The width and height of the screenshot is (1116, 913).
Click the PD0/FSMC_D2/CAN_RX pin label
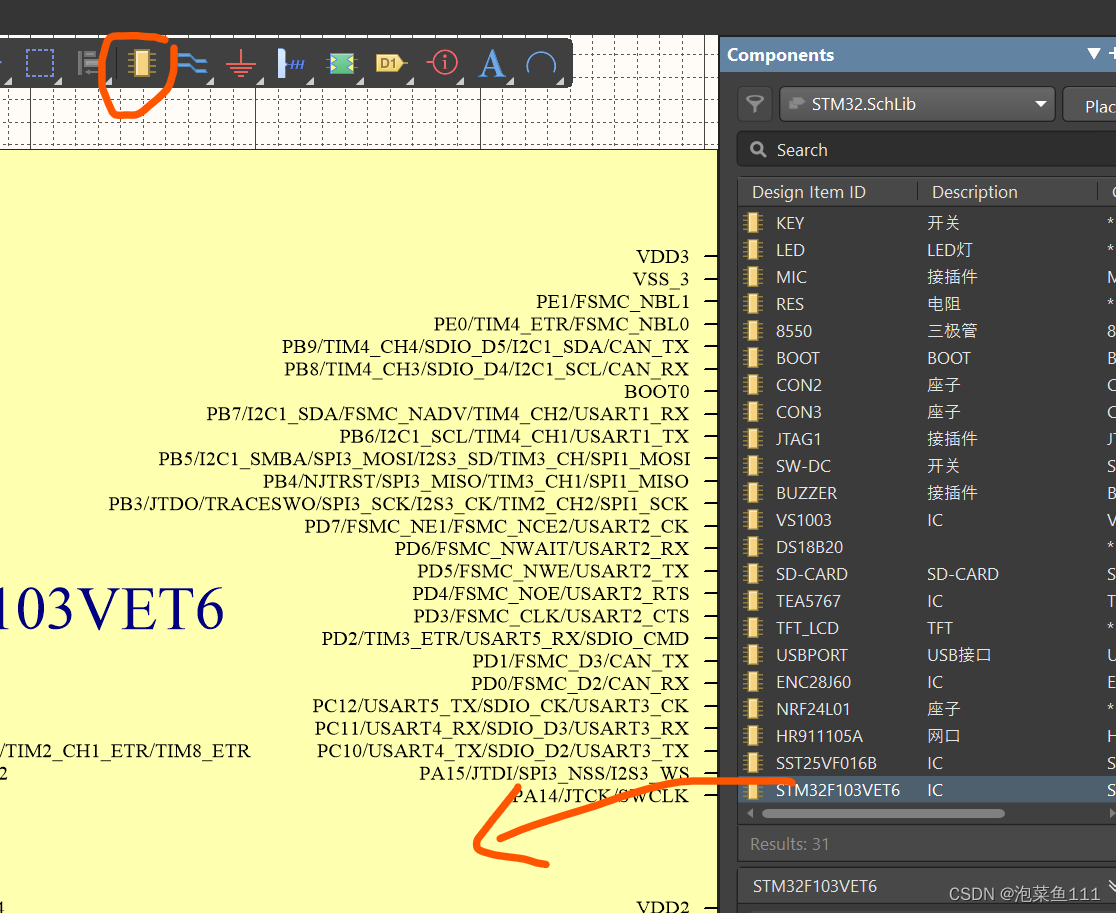tap(579, 684)
